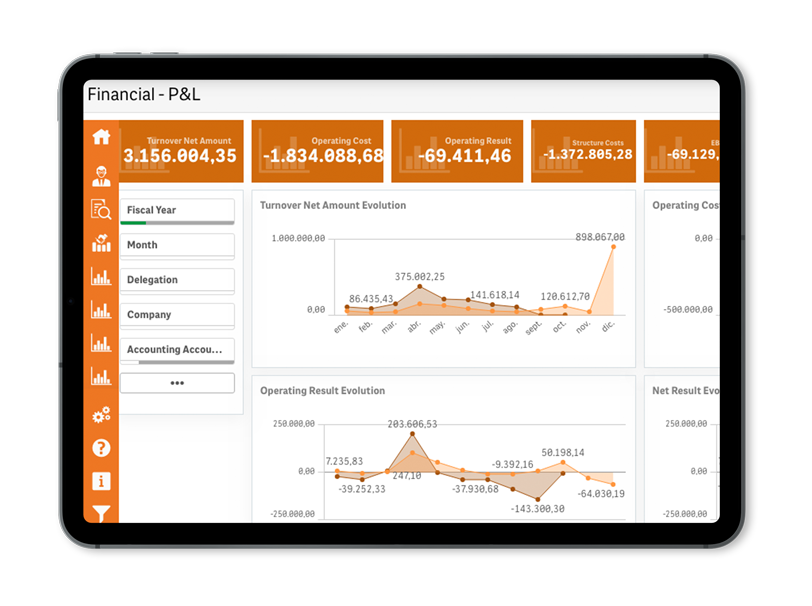
Task: Click the question mark help icon
Action: pyautogui.click(x=101, y=448)
